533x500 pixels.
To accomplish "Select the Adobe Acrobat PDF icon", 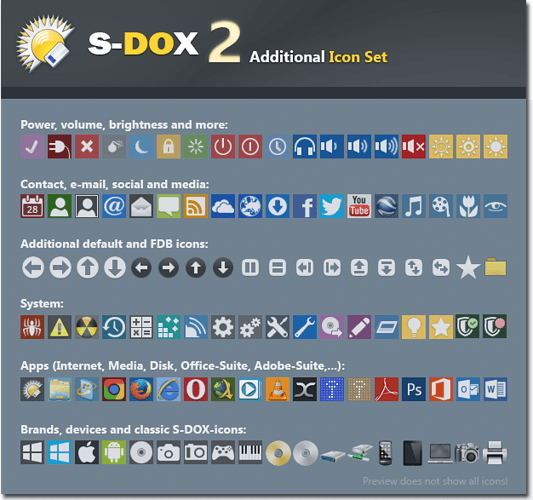I will click(386, 389).
